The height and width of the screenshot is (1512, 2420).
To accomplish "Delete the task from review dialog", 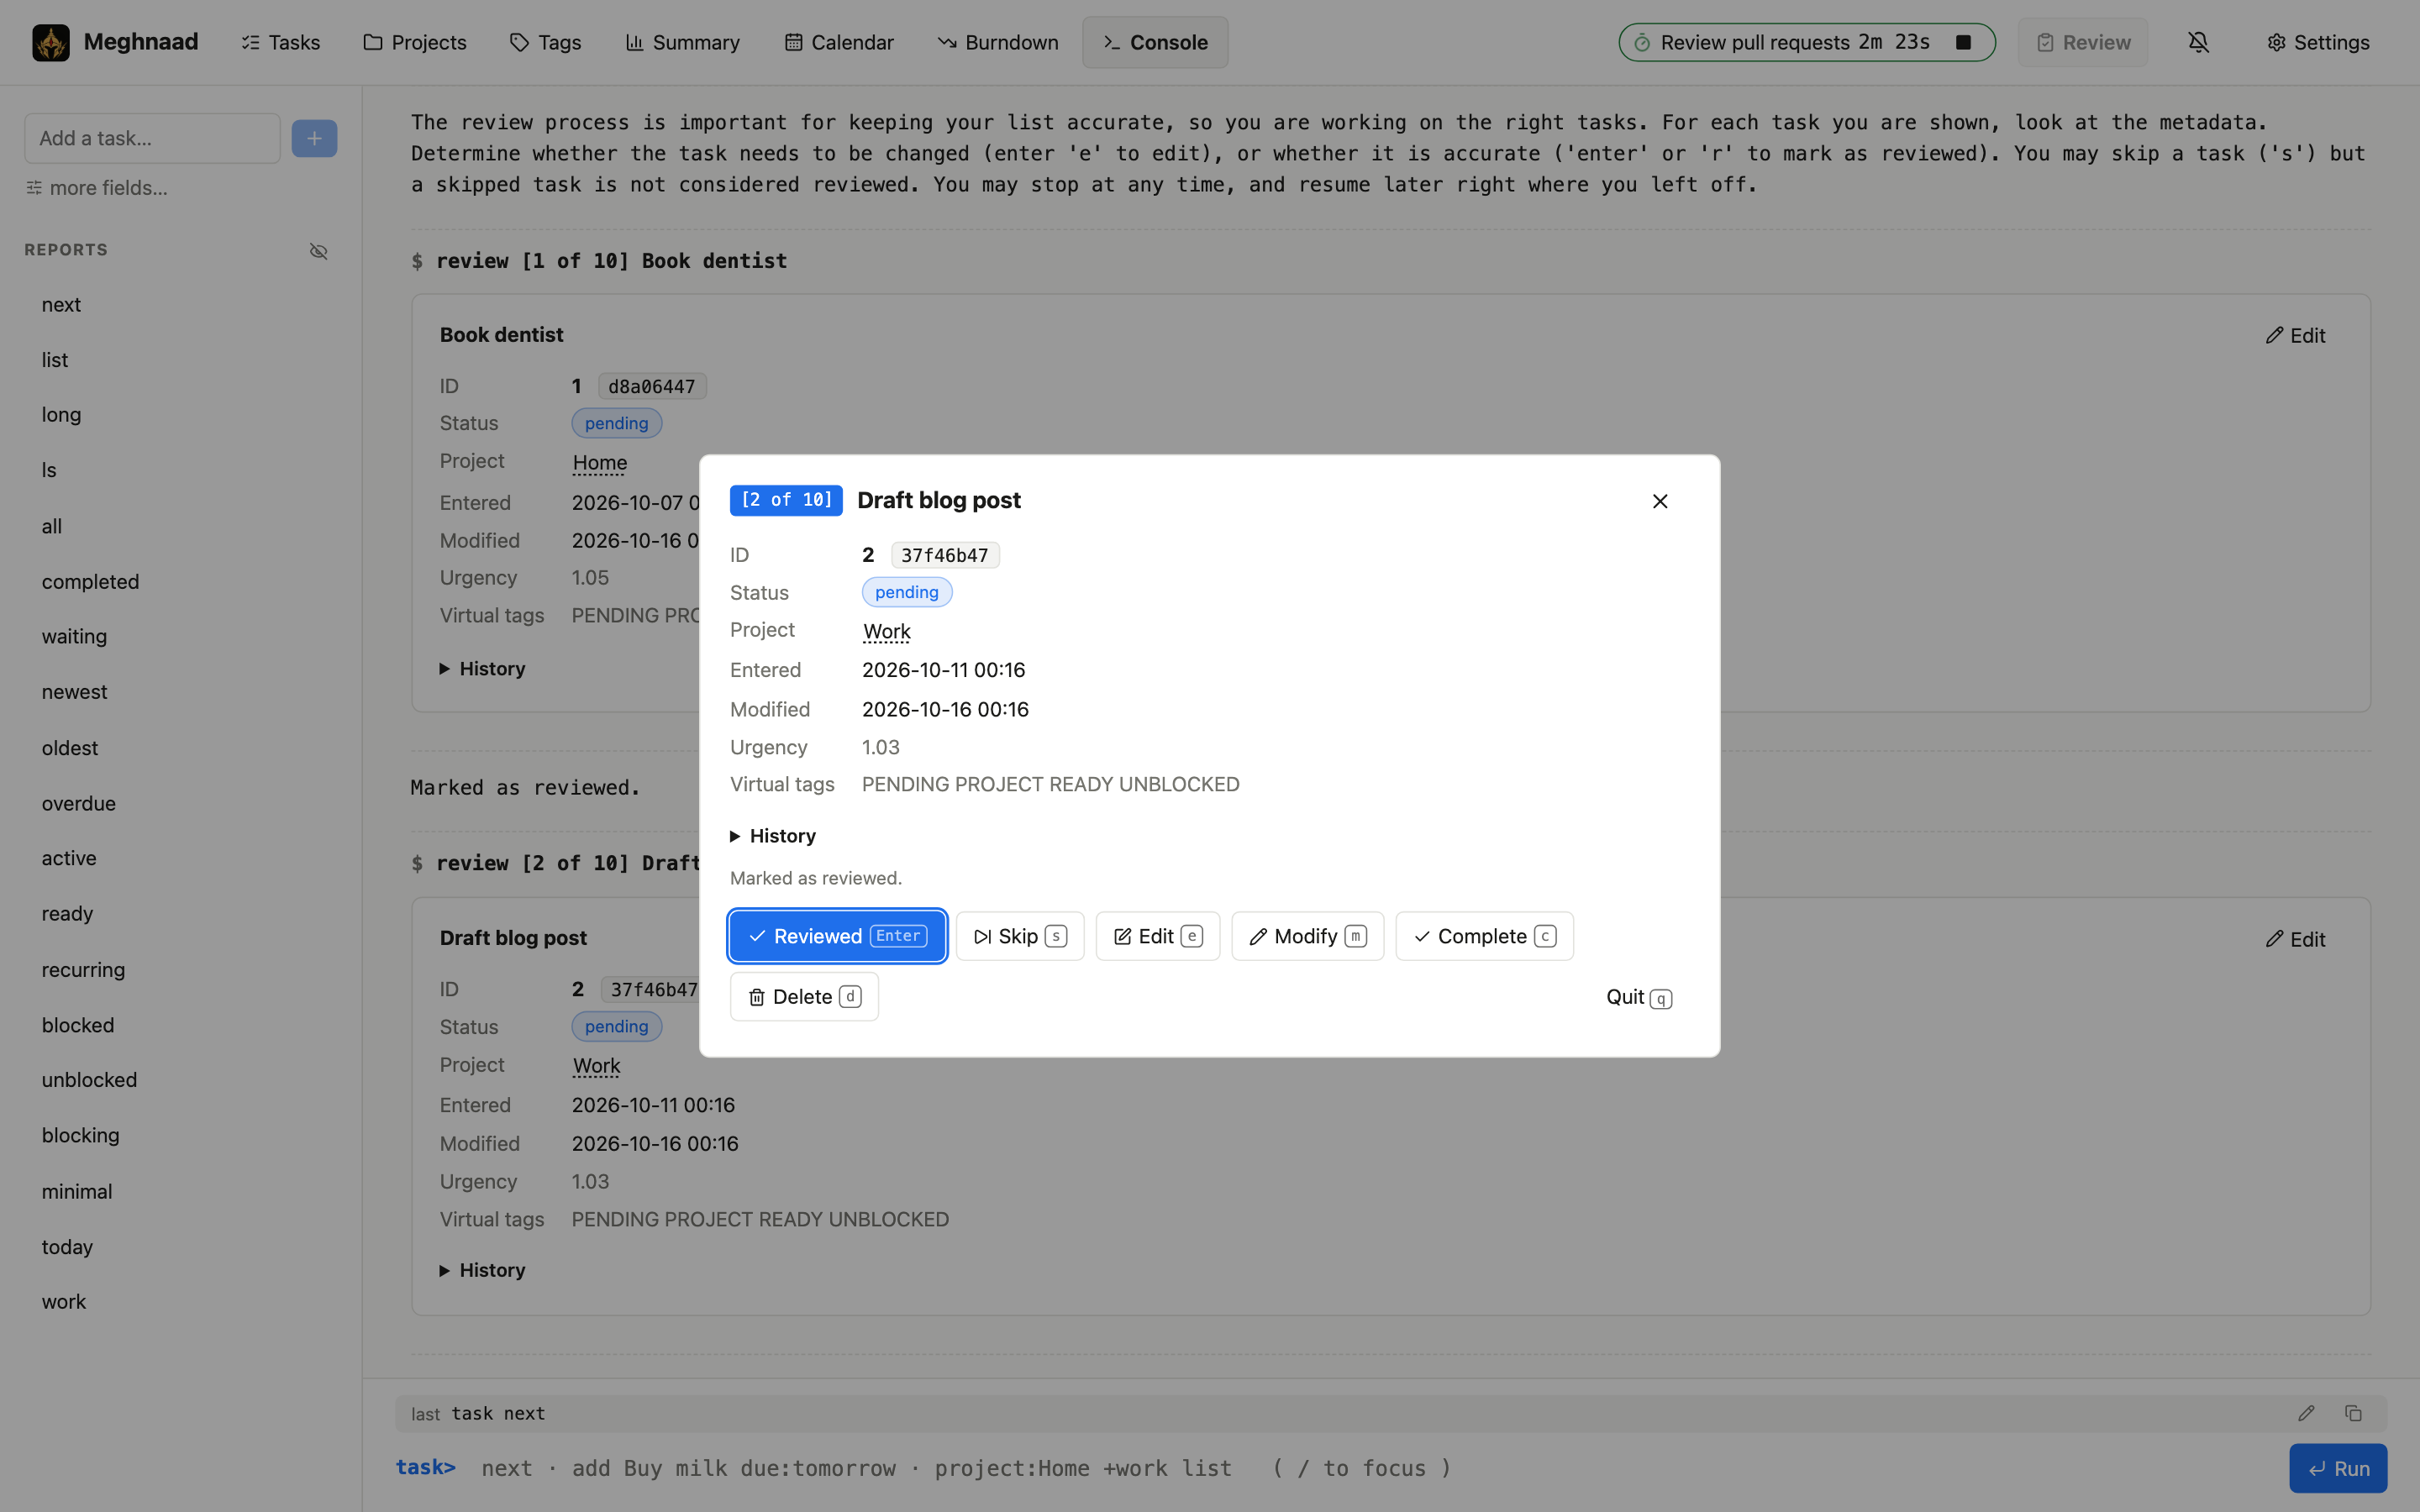I will (805, 997).
